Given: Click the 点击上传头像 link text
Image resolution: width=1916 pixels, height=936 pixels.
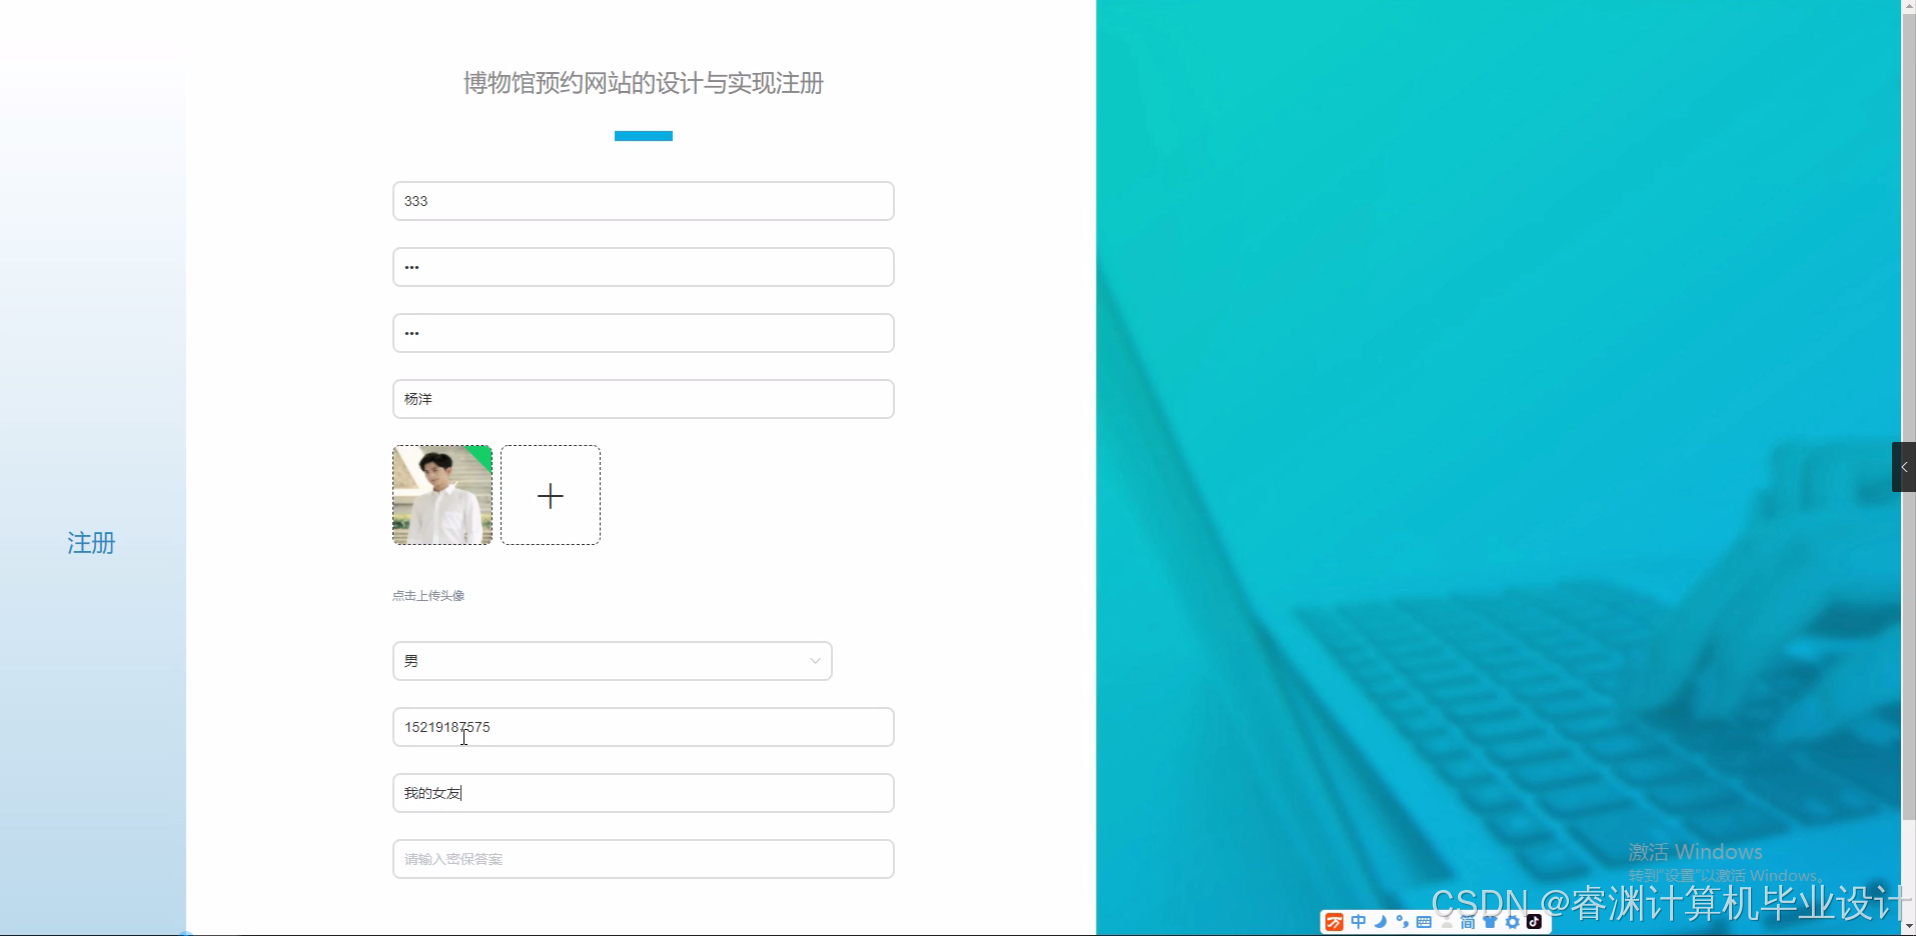Looking at the screenshot, I should pos(428,595).
